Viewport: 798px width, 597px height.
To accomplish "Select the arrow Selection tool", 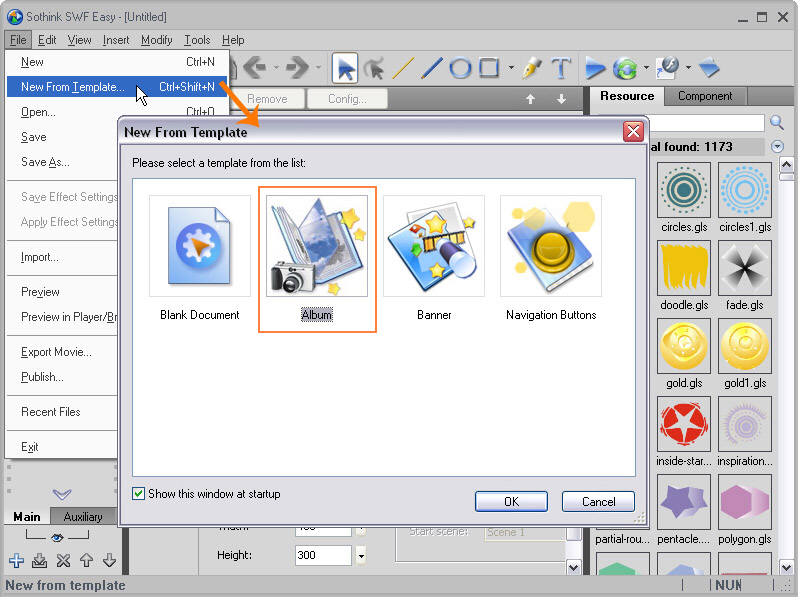I will click(345, 68).
